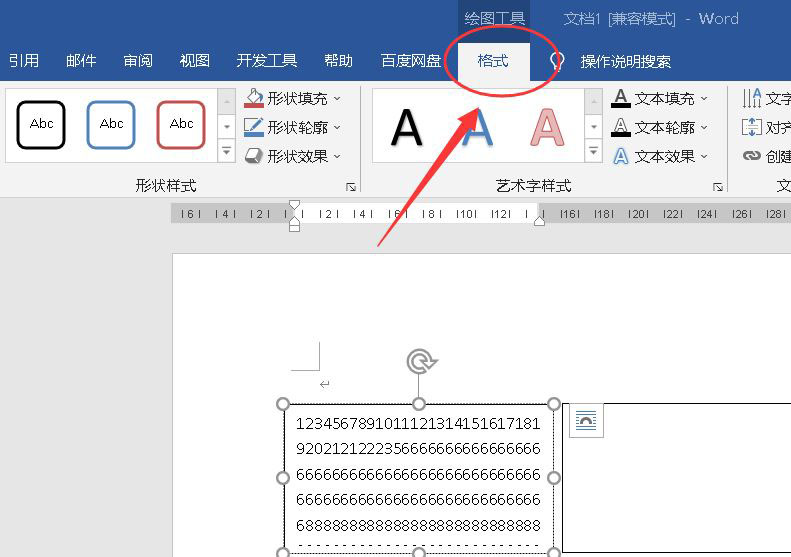Image resolution: width=791 pixels, height=557 pixels.
Task: Click the right-middle text box handle
Action: pos(554,477)
